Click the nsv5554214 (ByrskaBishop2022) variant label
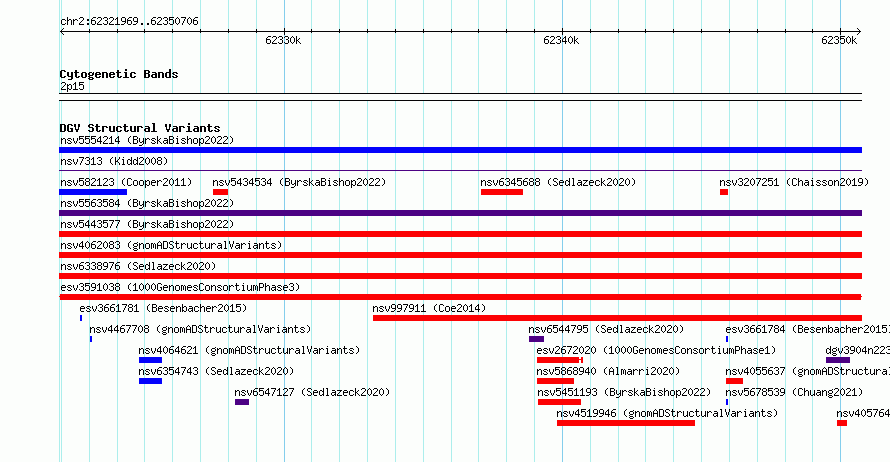The height and width of the screenshot is (462, 890). 147,140
